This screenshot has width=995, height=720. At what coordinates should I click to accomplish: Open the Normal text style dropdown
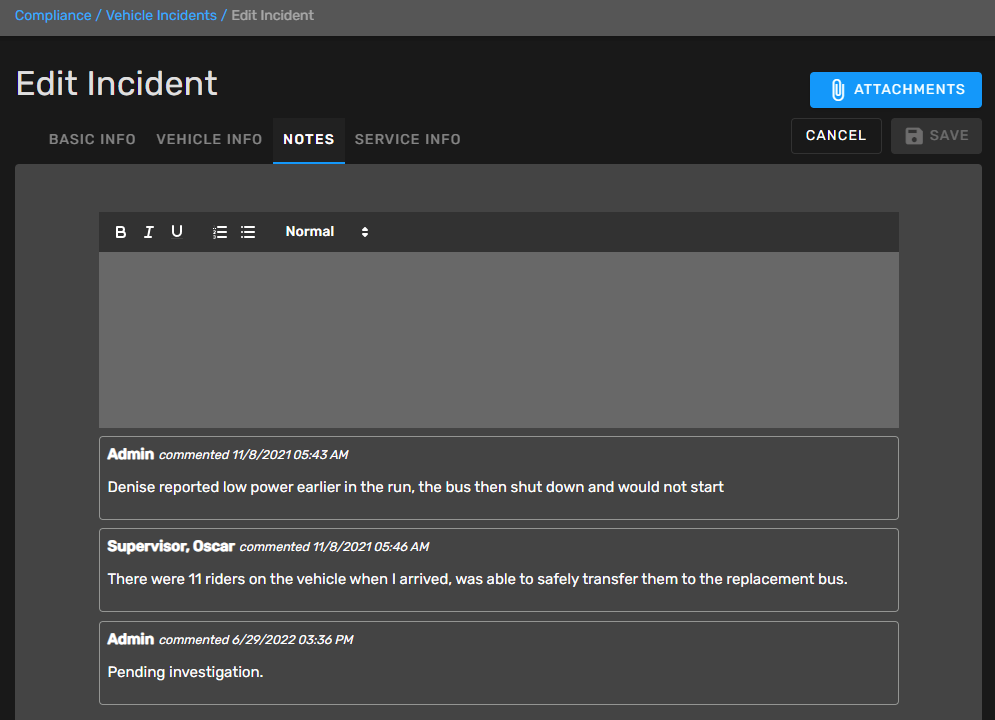click(x=325, y=232)
